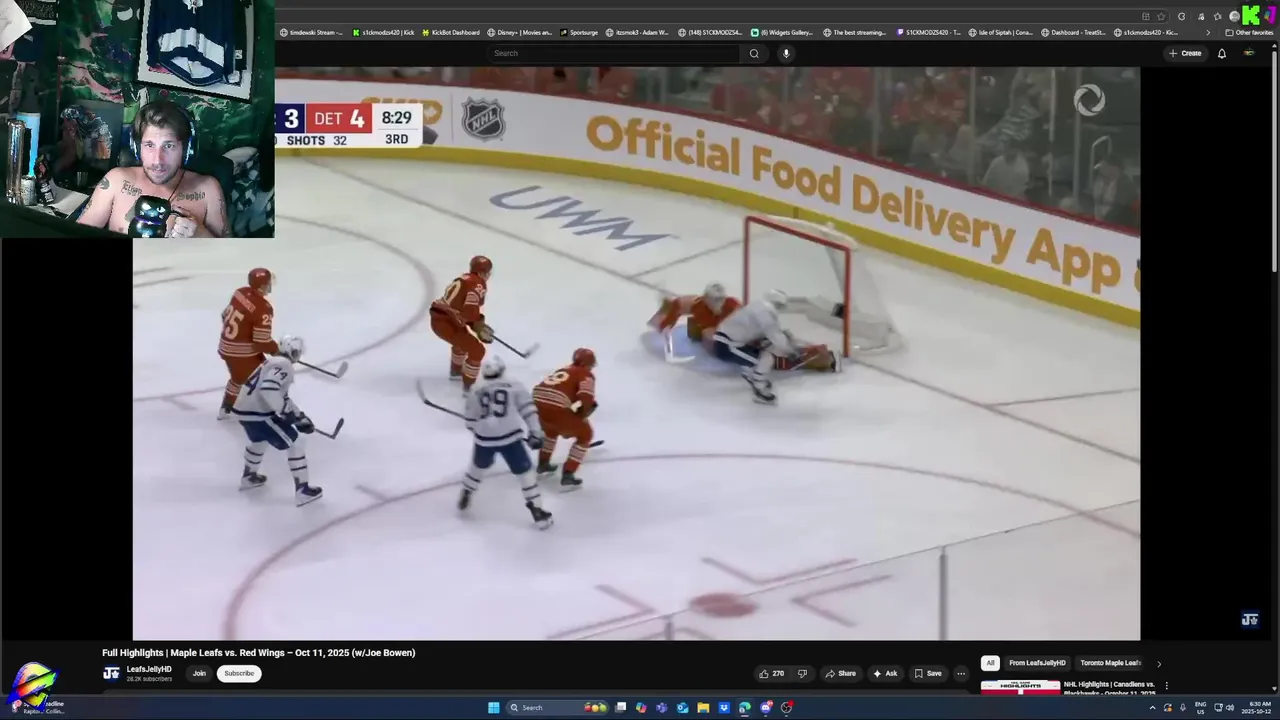
Task: Open Outlook from taskbar
Action: point(682,708)
